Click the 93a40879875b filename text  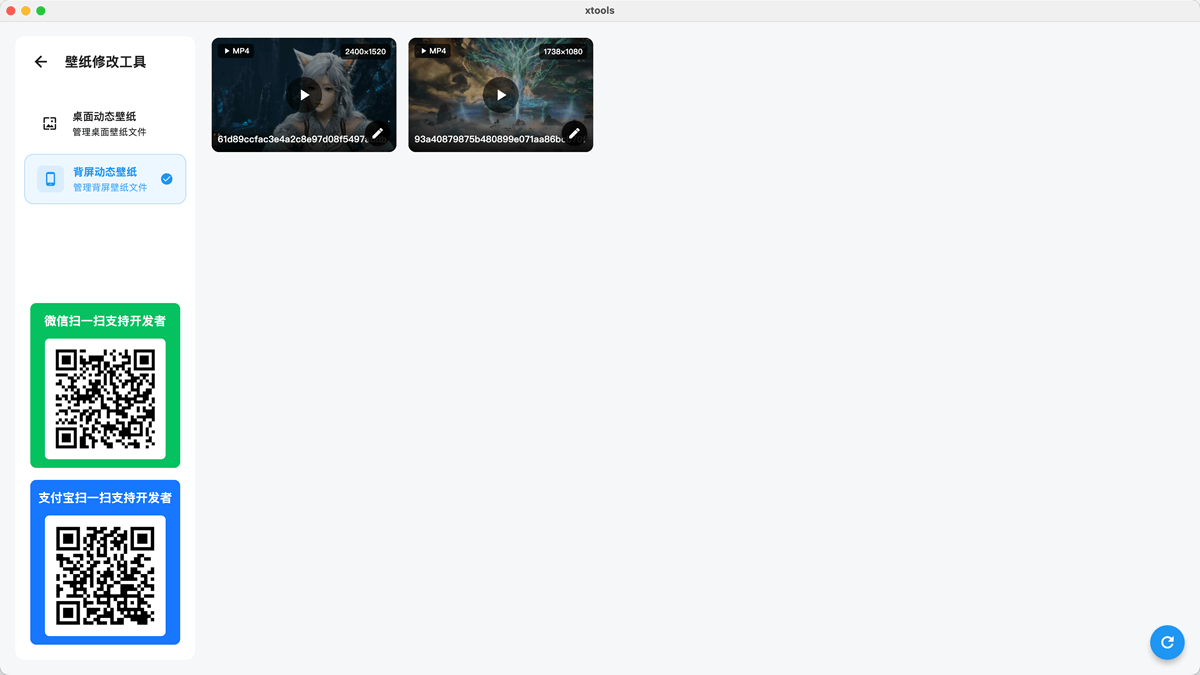(x=487, y=140)
